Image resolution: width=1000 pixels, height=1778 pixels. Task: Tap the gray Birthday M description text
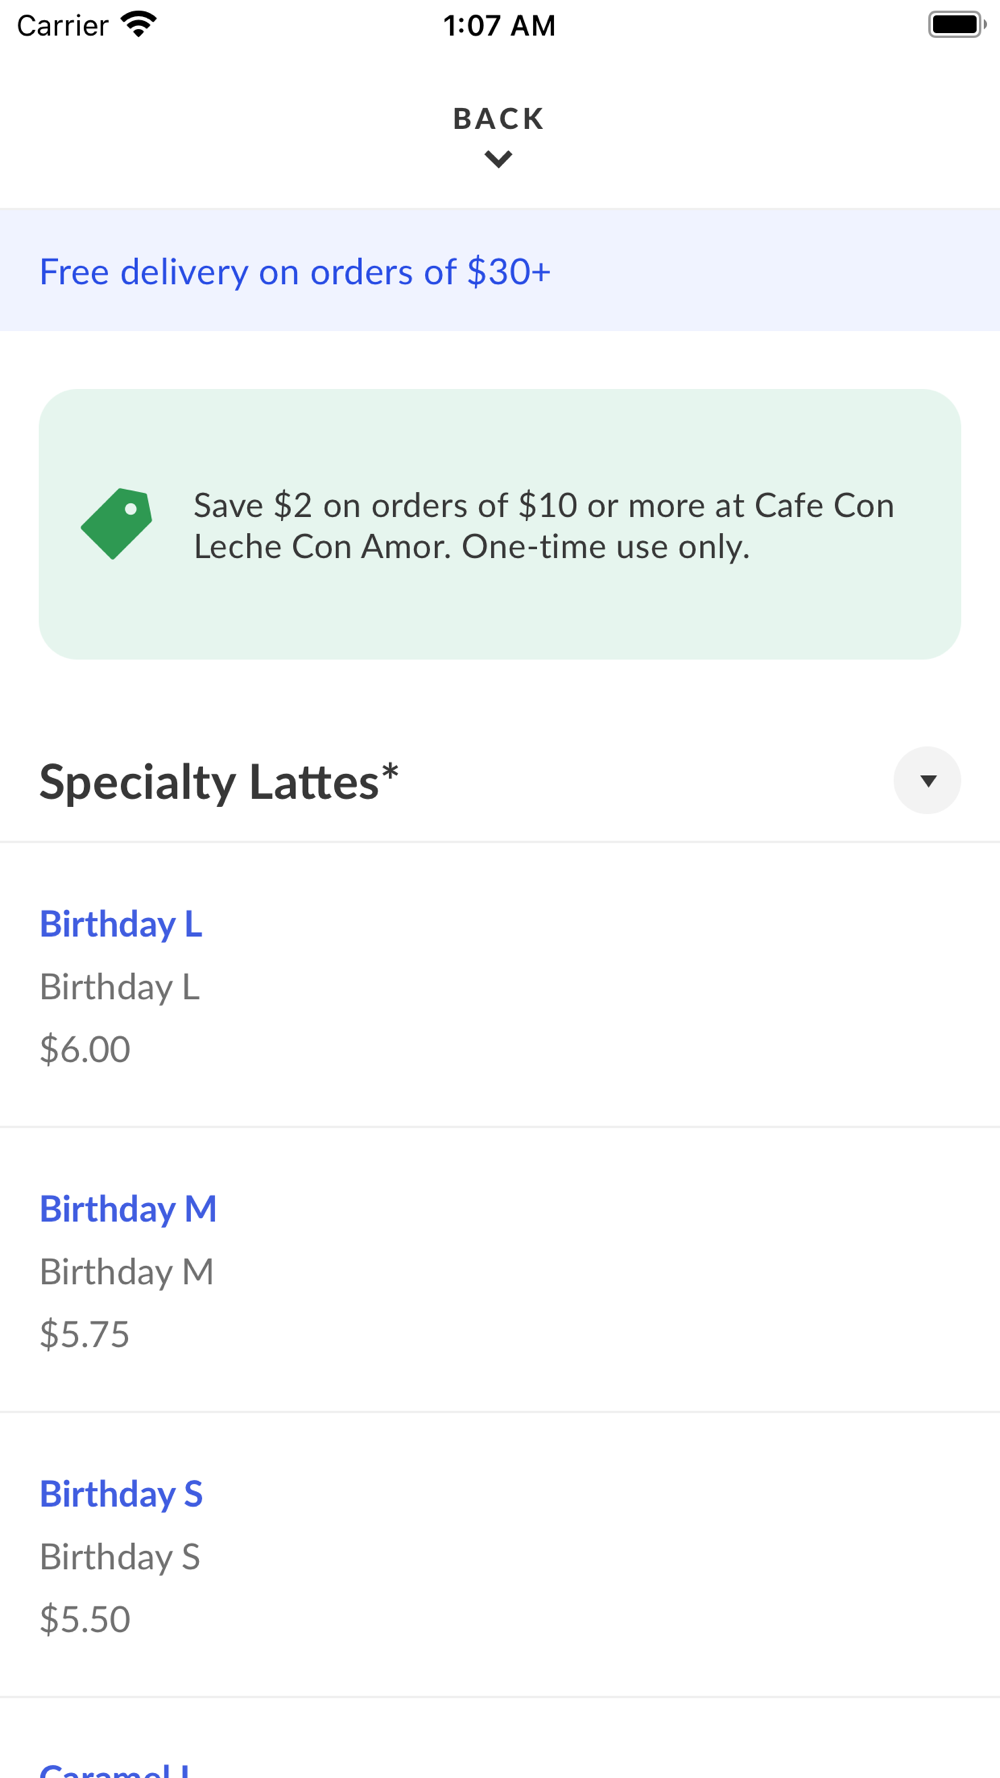[127, 1271]
